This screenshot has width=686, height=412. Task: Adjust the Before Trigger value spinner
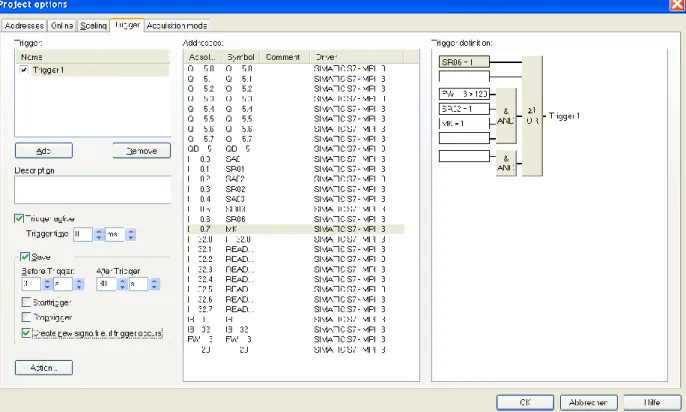coord(47,284)
